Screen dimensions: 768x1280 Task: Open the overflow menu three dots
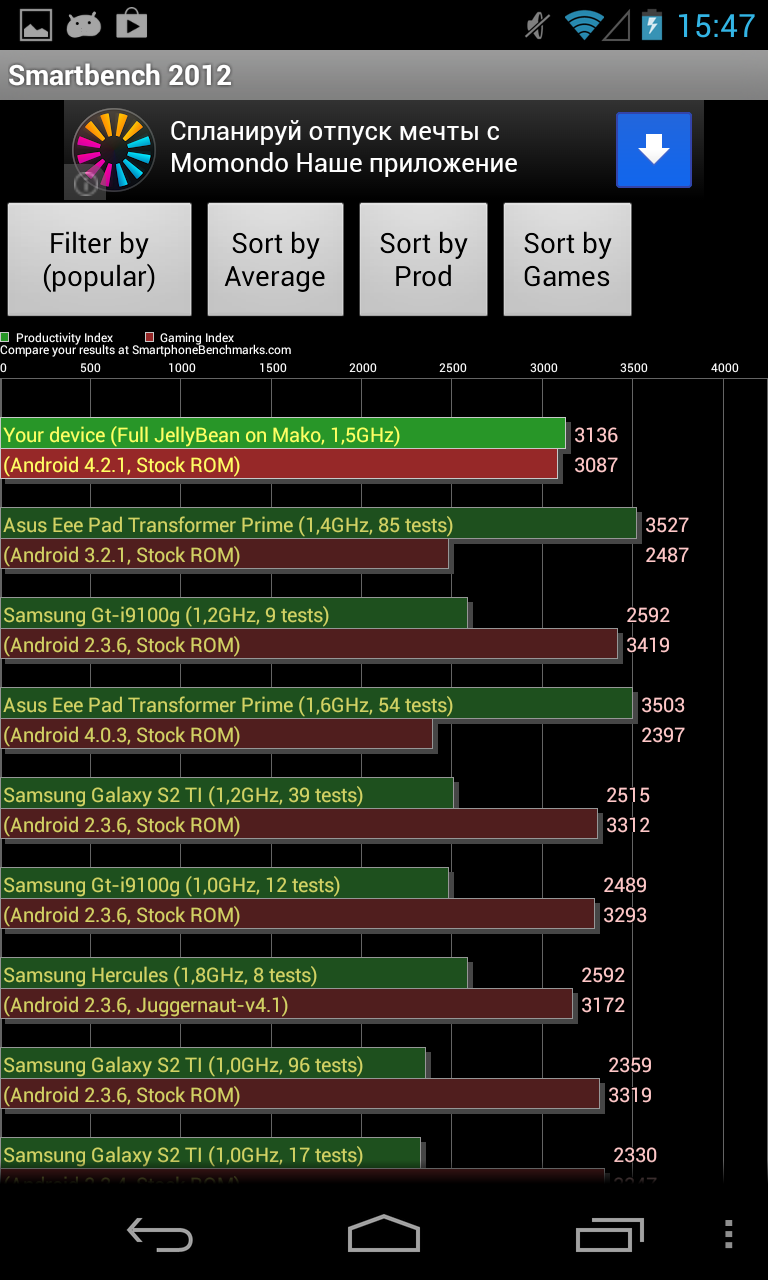coord(729,1235)
